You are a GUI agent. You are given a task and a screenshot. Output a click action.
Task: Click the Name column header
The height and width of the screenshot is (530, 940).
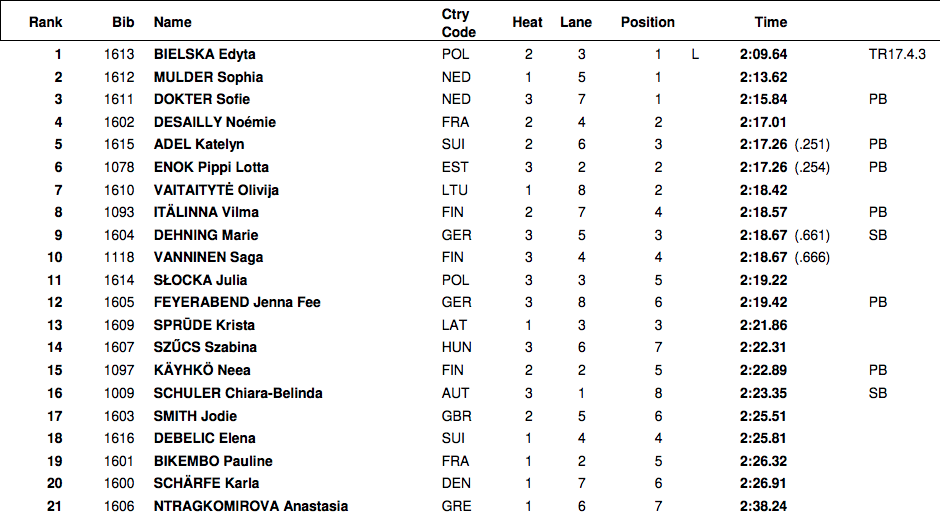pyautogui.click(x=173, y=22)
